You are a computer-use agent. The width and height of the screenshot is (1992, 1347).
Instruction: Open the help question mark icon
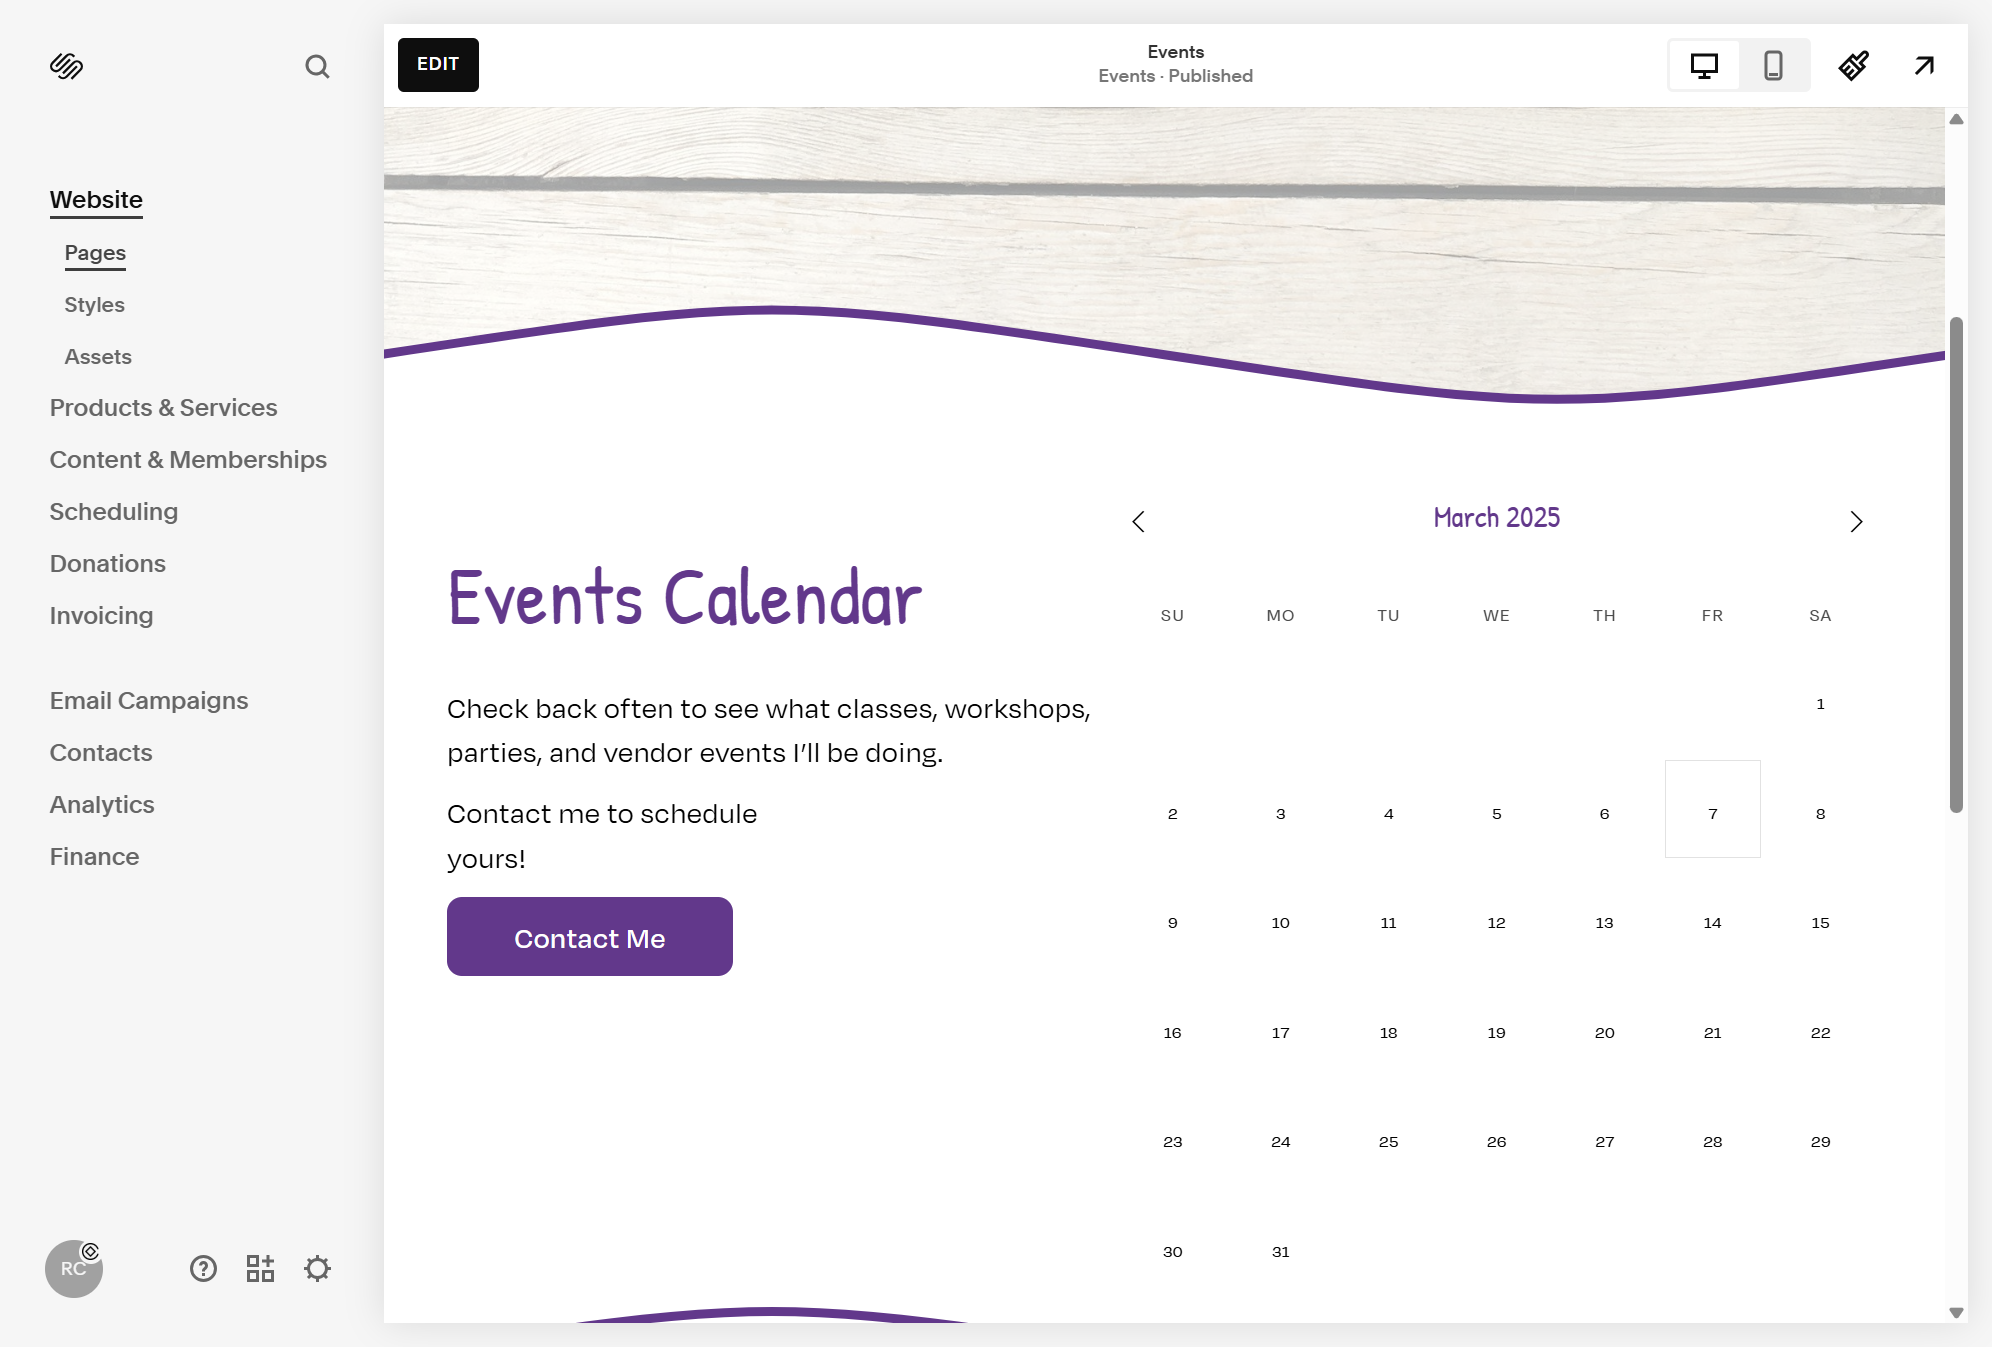(203, 1269)
